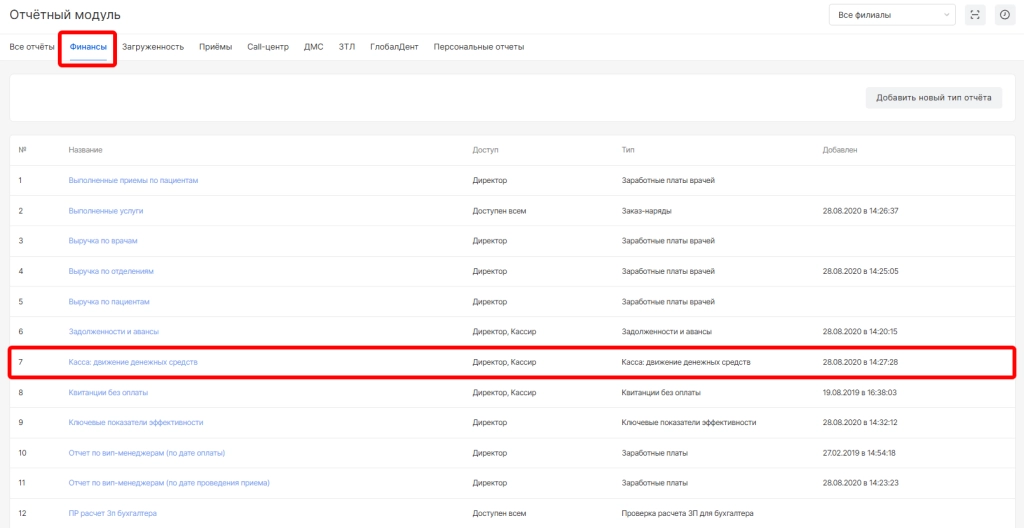1024x528 pixels.
Task: Click the Название column header
Action: click(86, 150)
